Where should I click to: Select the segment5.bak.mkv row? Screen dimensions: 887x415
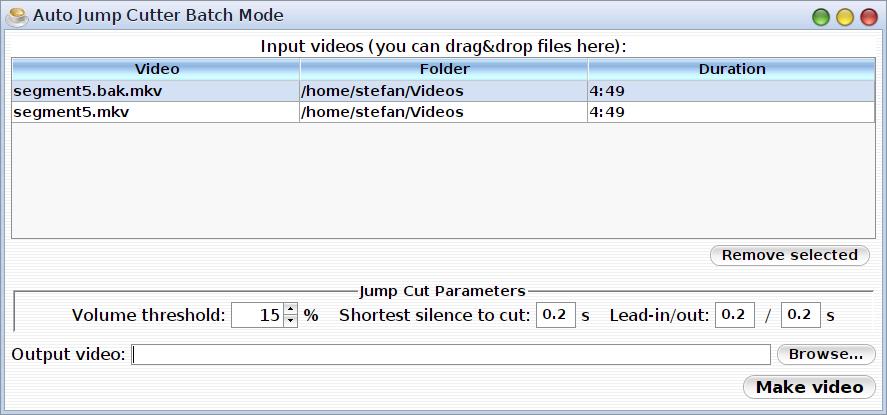pyautogui.click(x=156, y=91)
